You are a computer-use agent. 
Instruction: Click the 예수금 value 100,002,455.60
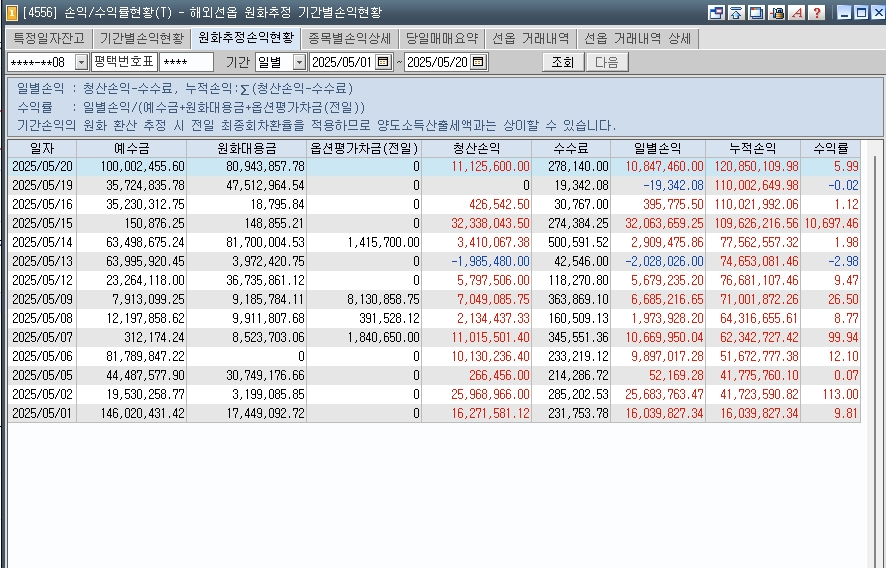pyautogui.click(x=142, y=166)
